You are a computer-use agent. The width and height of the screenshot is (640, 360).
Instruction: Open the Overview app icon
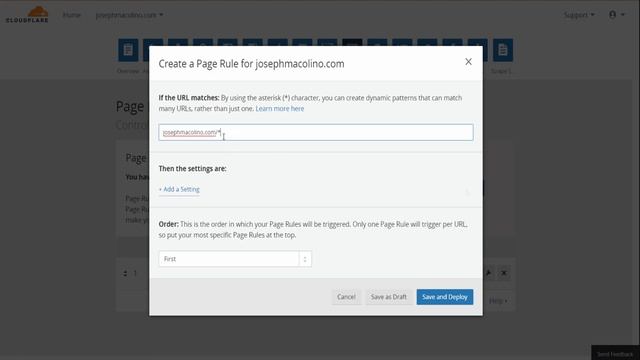[x=128, y=50]
